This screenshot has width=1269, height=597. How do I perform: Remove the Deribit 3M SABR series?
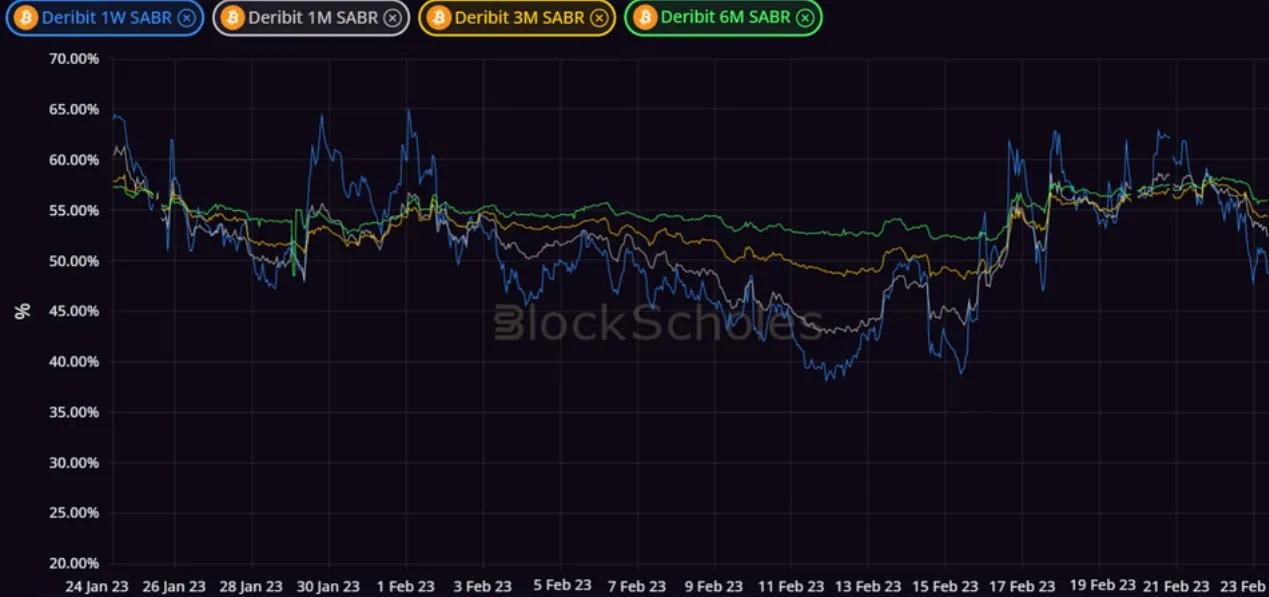coord(598,18)
